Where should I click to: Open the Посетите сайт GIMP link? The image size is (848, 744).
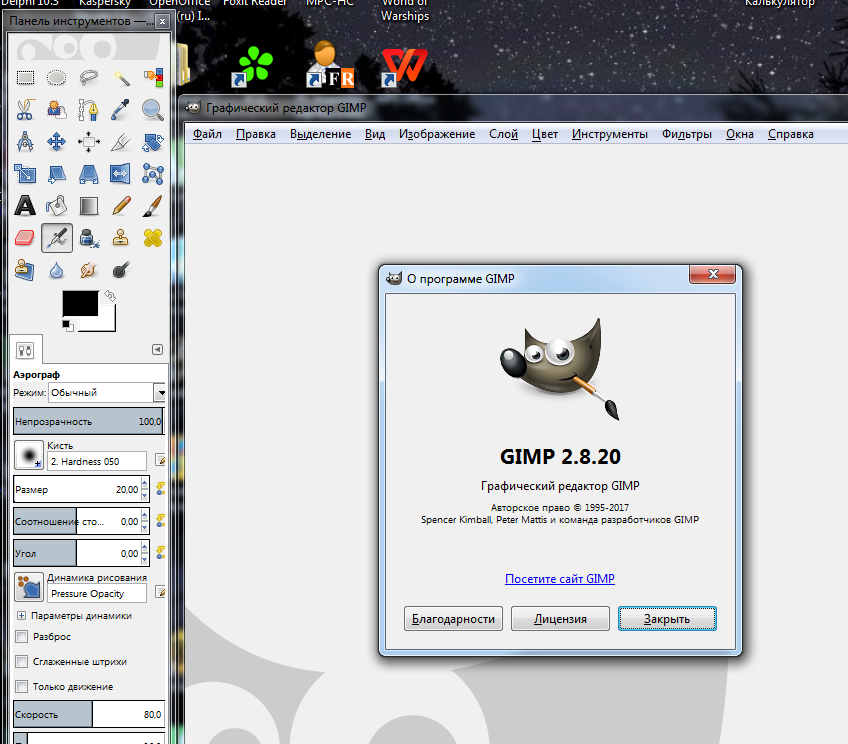tap(560, 579)
